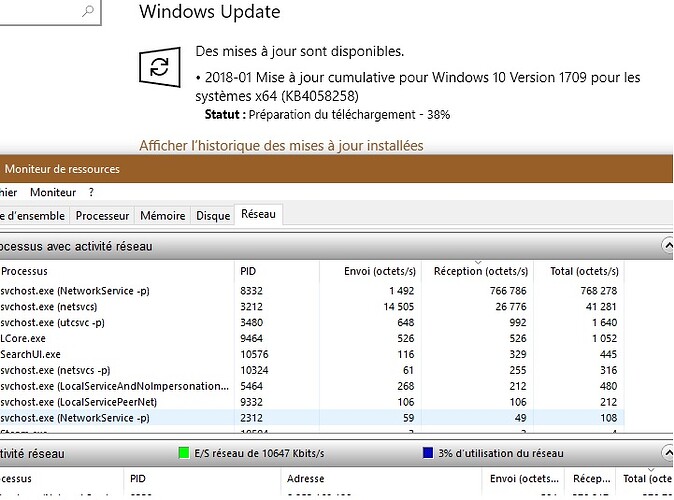674x500 pixels.
Task: Open the ? help menu
Action: point(91,192)
